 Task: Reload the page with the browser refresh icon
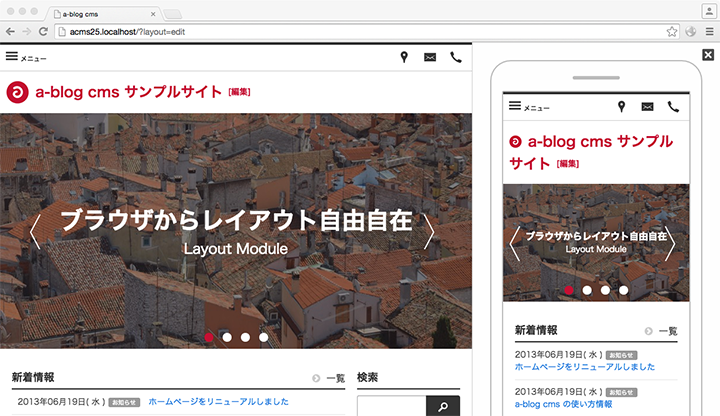pyautogui.click(x=43, y=32)
